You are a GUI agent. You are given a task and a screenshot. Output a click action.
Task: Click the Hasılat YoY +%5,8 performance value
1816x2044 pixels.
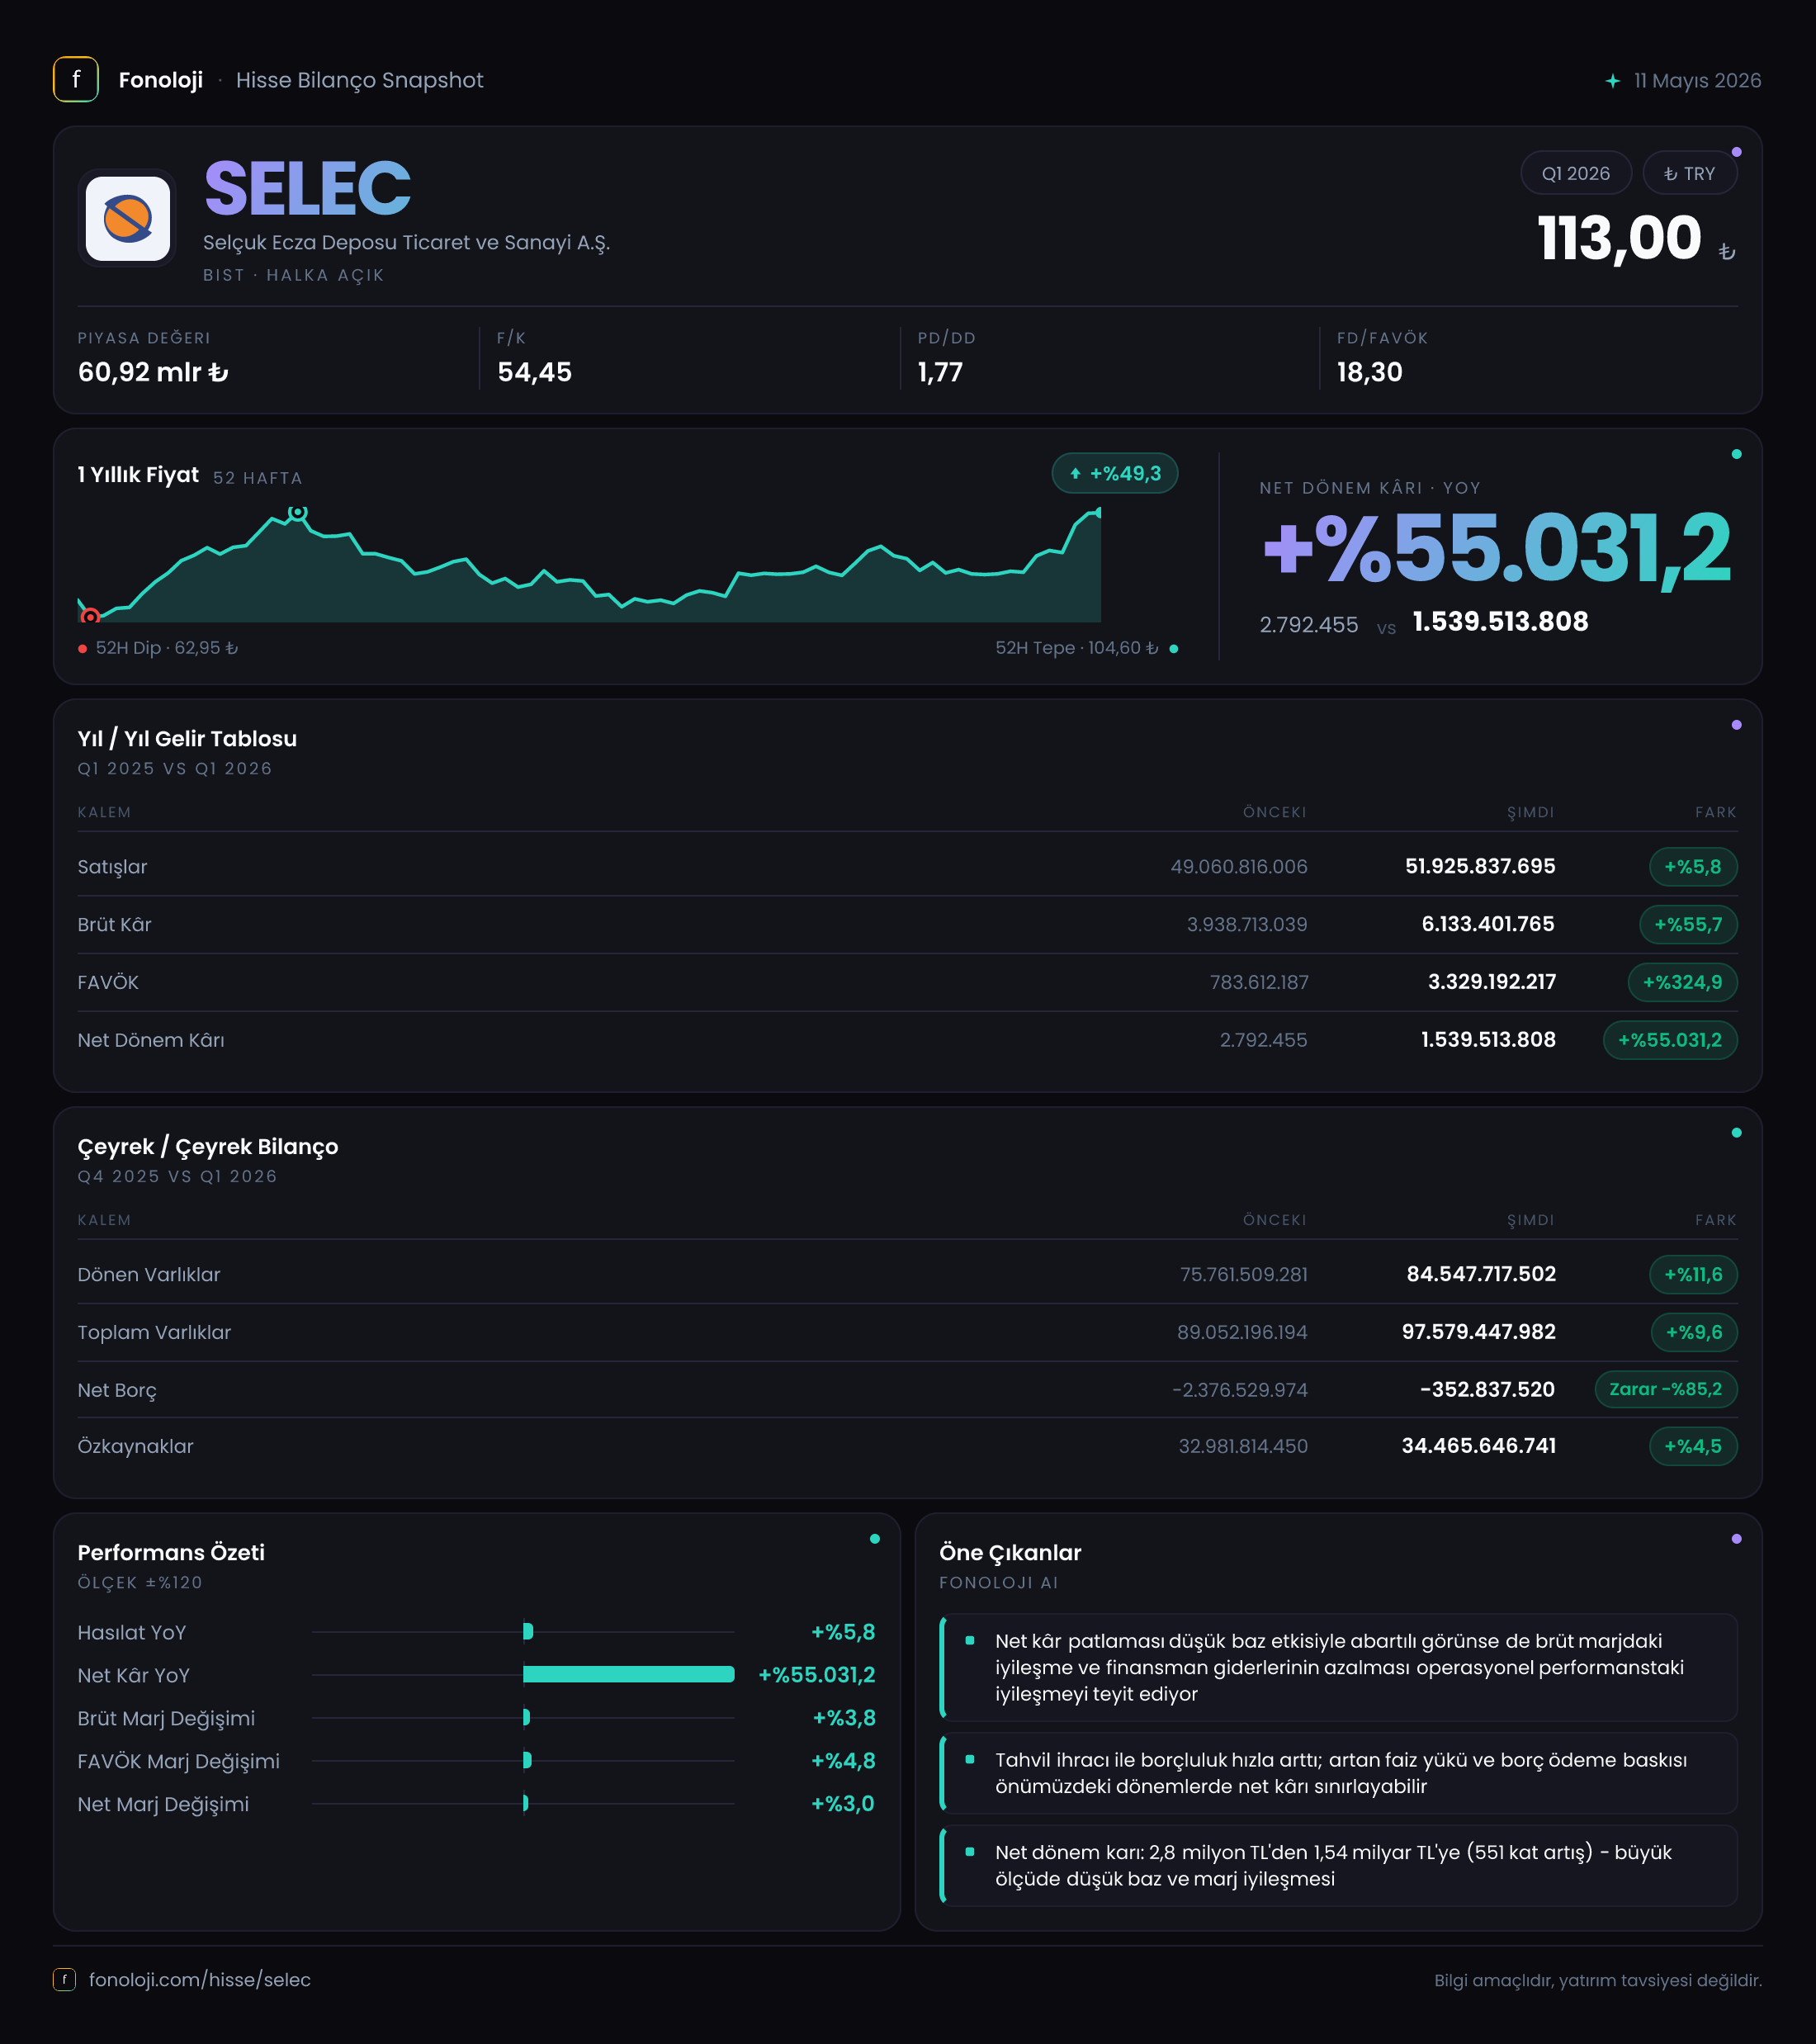click(843, 1632)
